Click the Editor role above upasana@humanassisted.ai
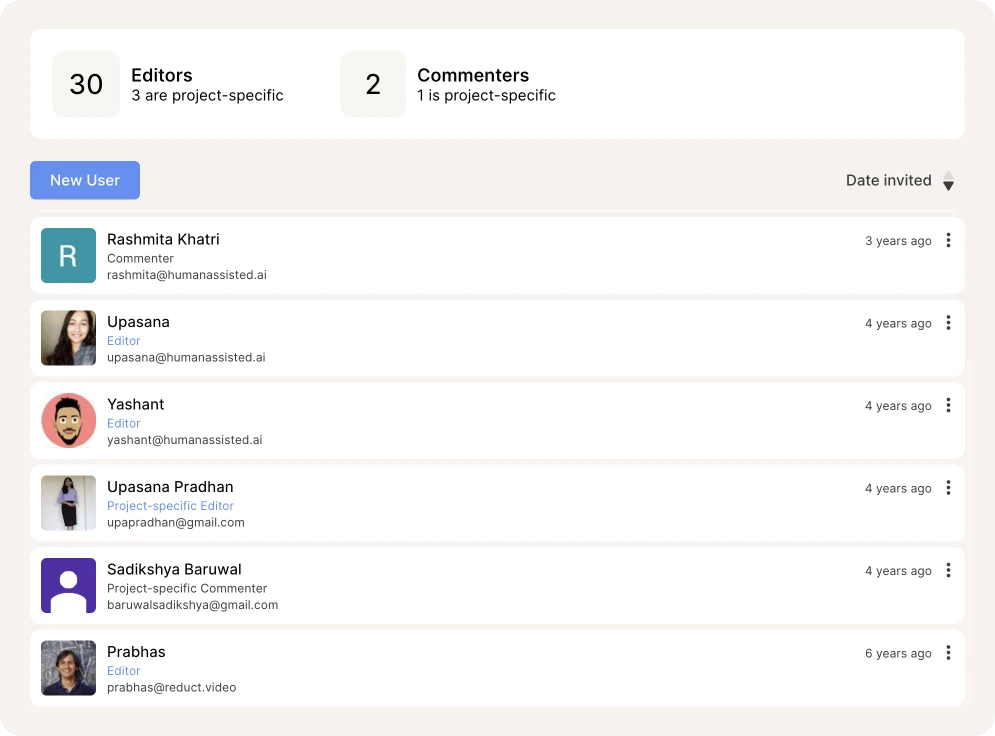995x736 pixels. [x=124, y=341]
